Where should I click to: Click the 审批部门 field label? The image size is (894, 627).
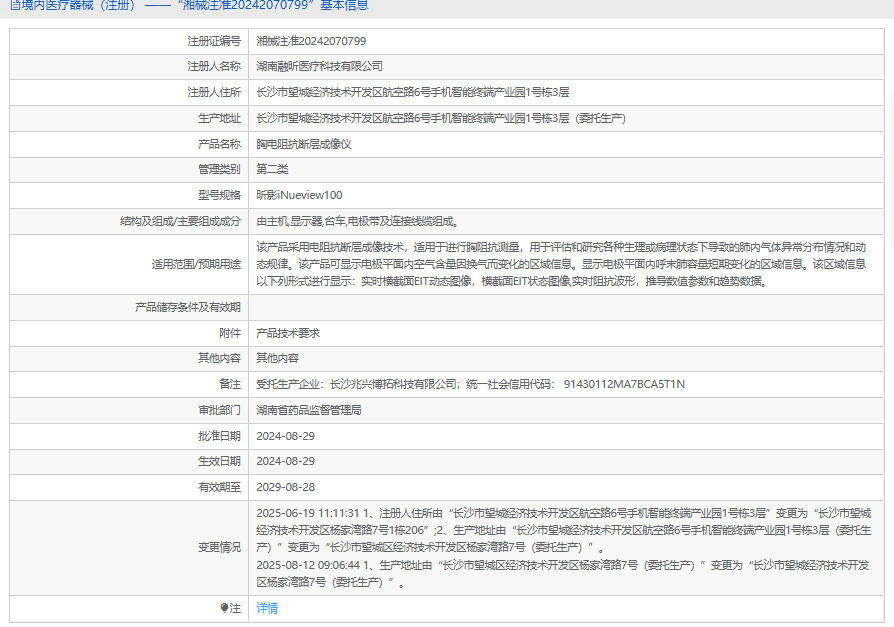click(219, 410)
